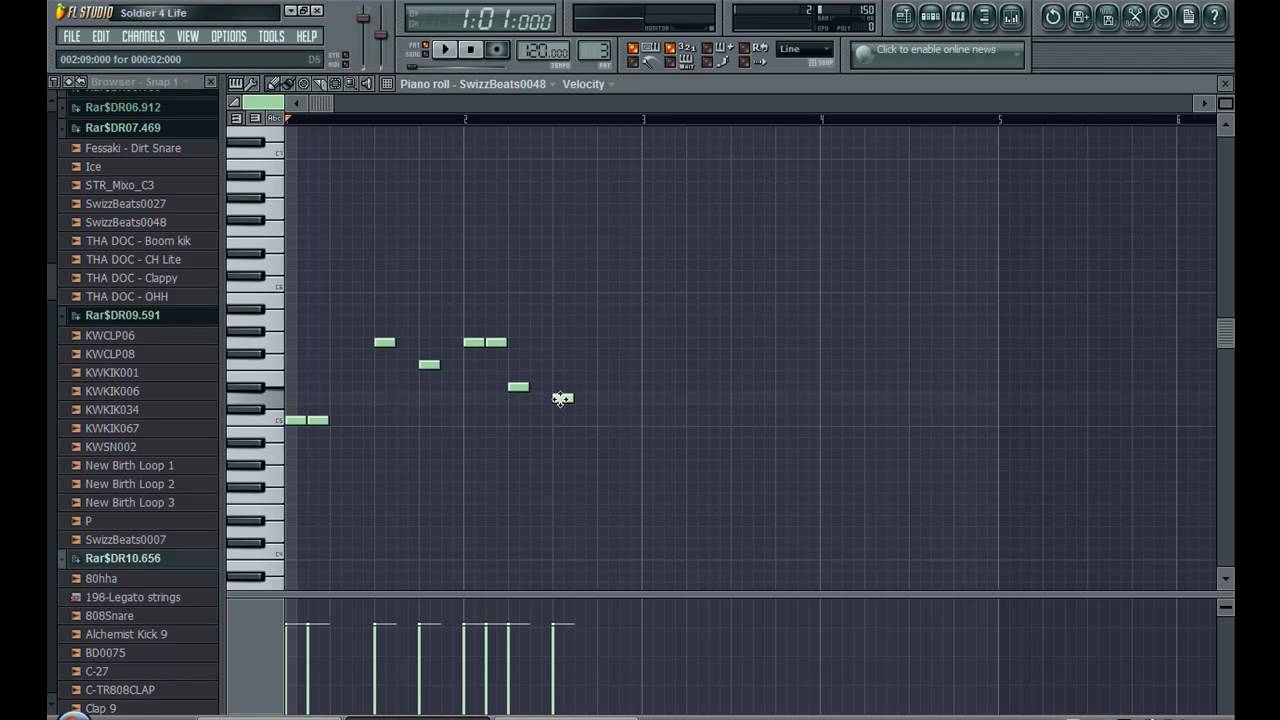Viewport: 1280px width, 720px height.
Task: Show the Step Sequencer window
Action: (930, 16)
